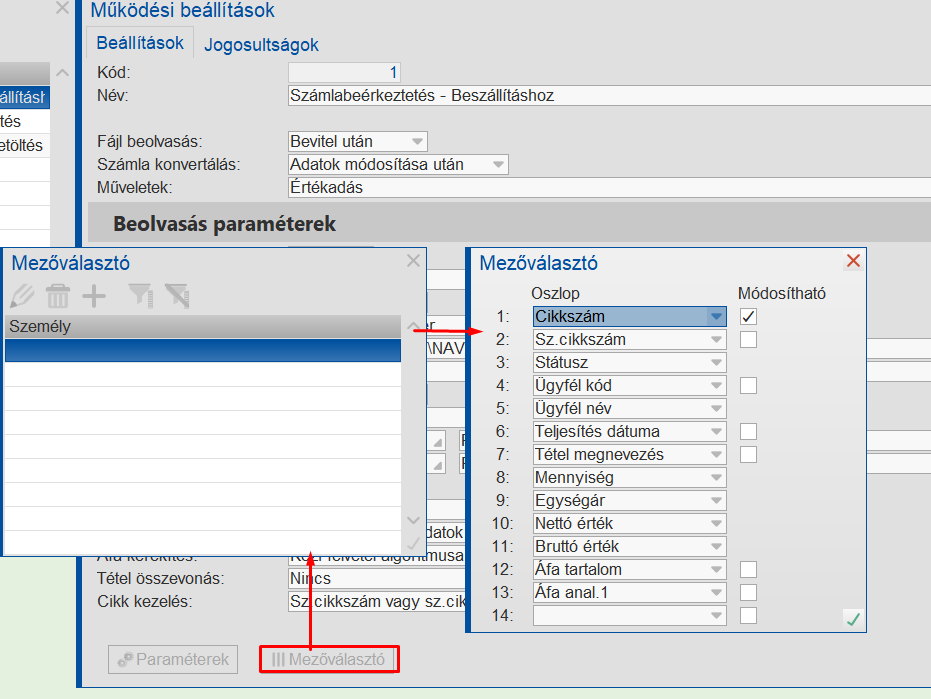
Task: Click the clear filter icon in left Mezőválasztó
Action: (x=177, y=296)
